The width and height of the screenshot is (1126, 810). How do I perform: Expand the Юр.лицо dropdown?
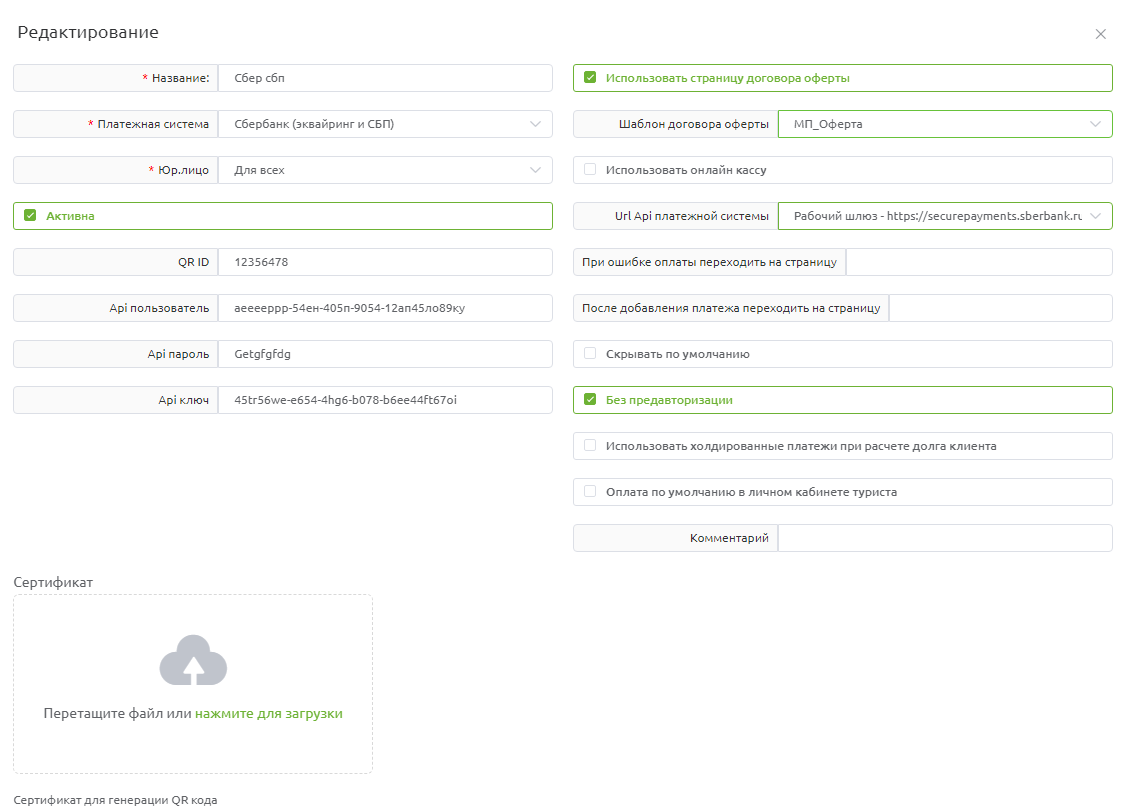point(386,170)
